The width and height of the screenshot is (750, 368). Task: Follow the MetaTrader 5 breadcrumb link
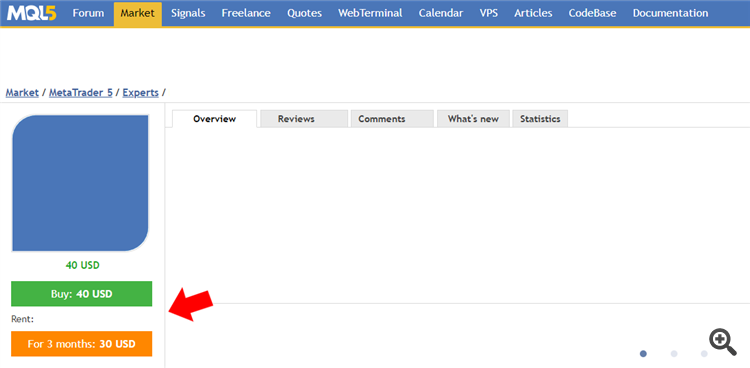click(x=80, y=93)
